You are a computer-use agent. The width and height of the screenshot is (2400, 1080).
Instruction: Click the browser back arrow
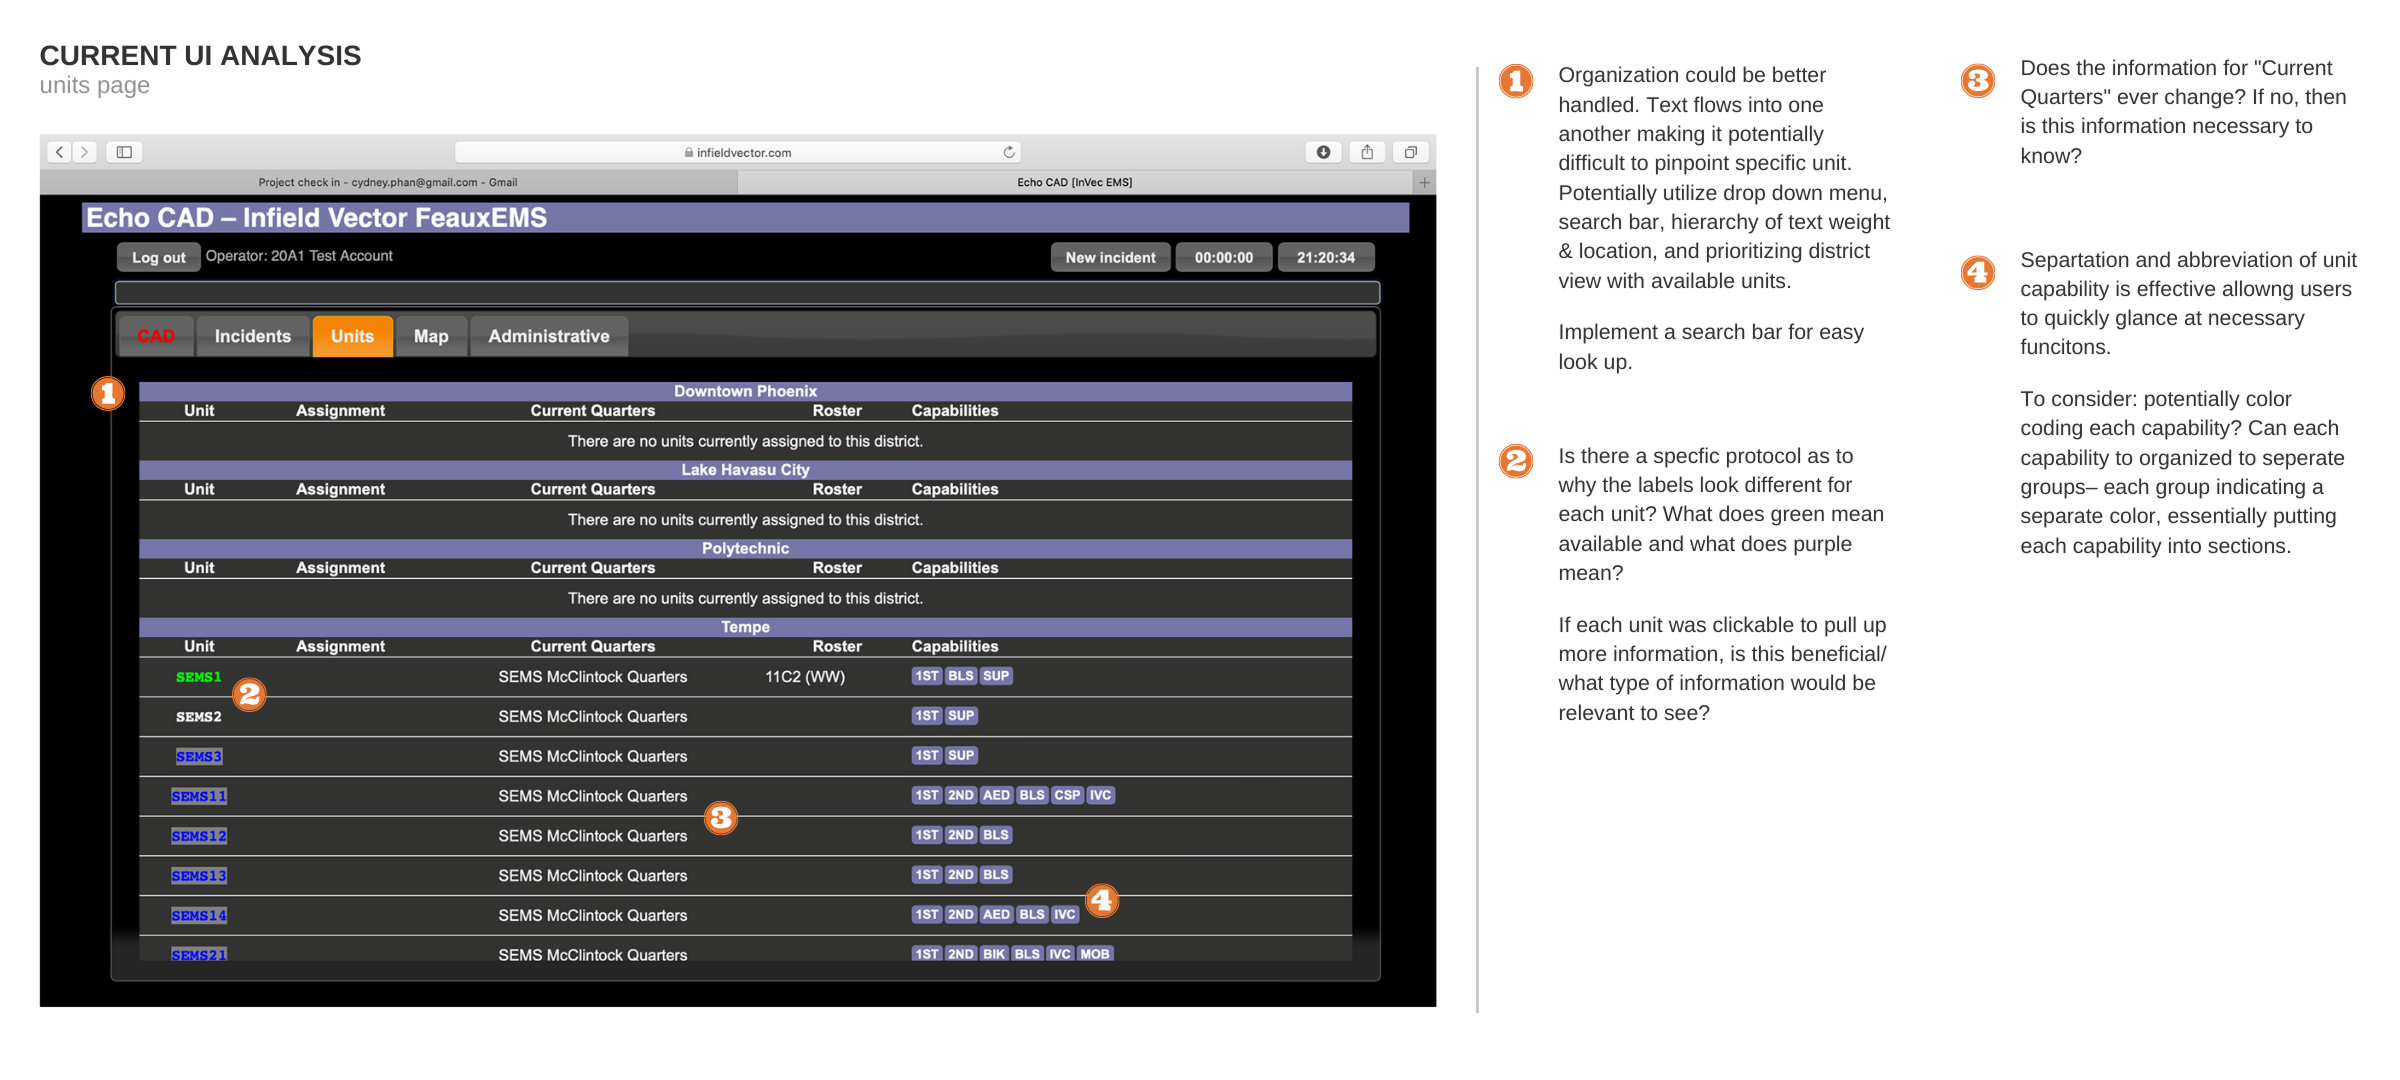(60, 152)
